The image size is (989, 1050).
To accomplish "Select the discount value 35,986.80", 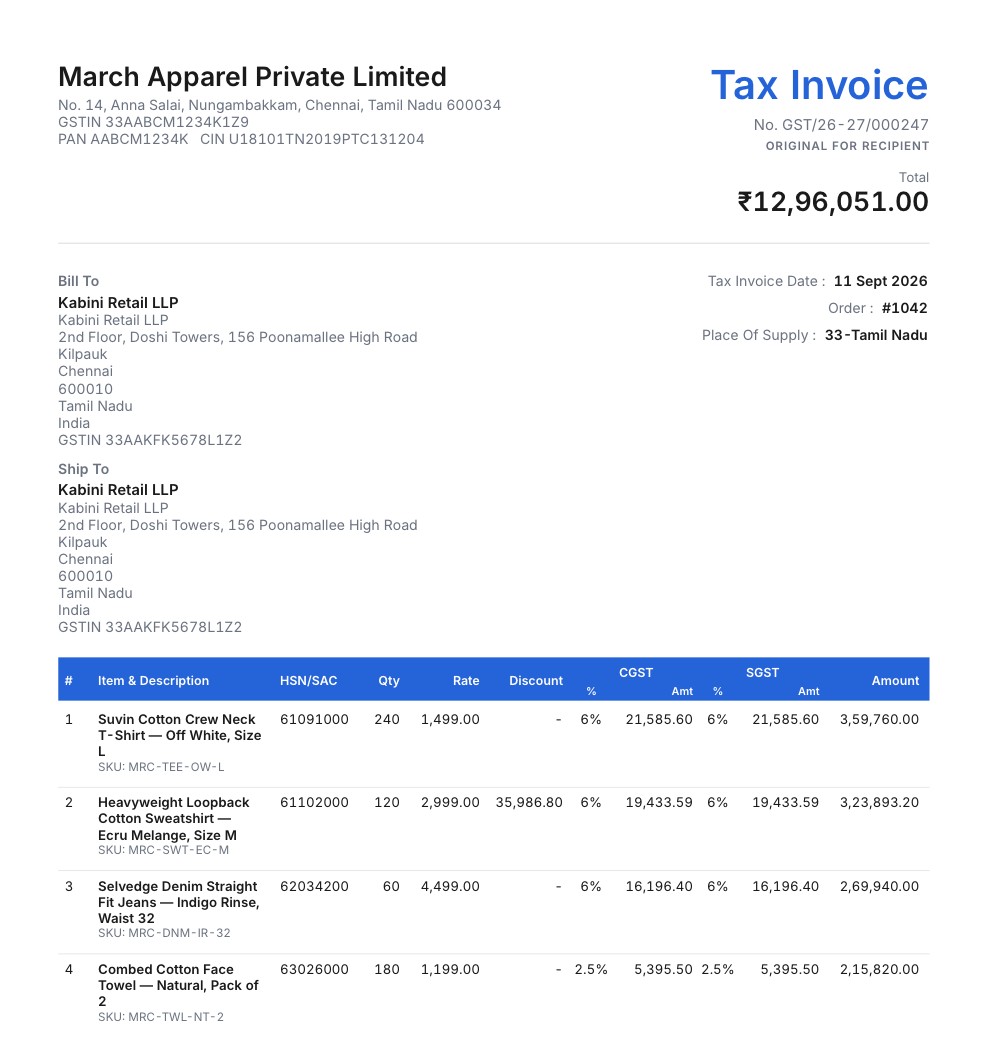I will pyautogui.click(x=529, y=802).
